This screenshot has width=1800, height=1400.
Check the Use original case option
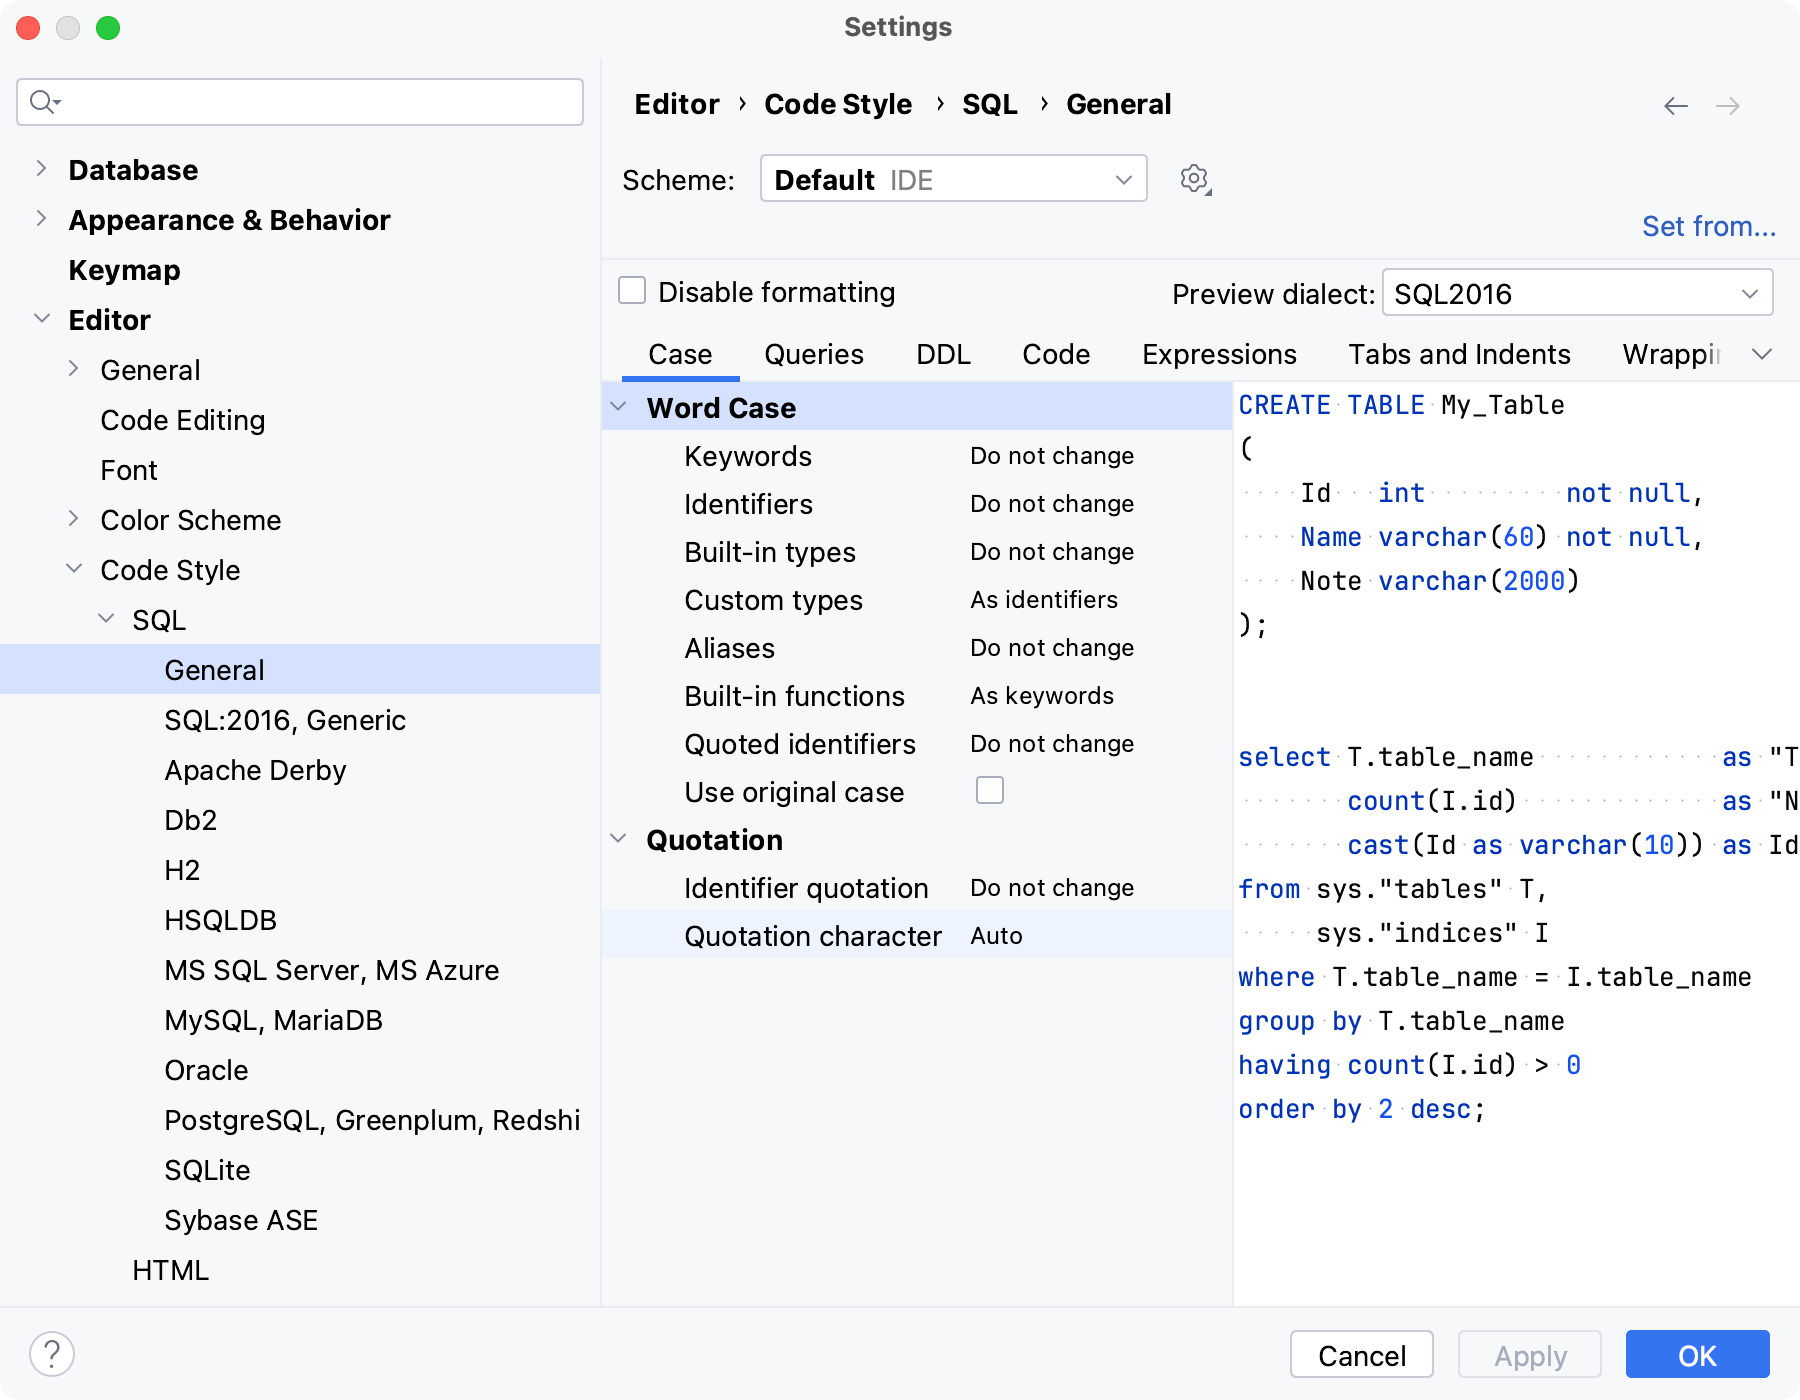click(x=989, y=790)
